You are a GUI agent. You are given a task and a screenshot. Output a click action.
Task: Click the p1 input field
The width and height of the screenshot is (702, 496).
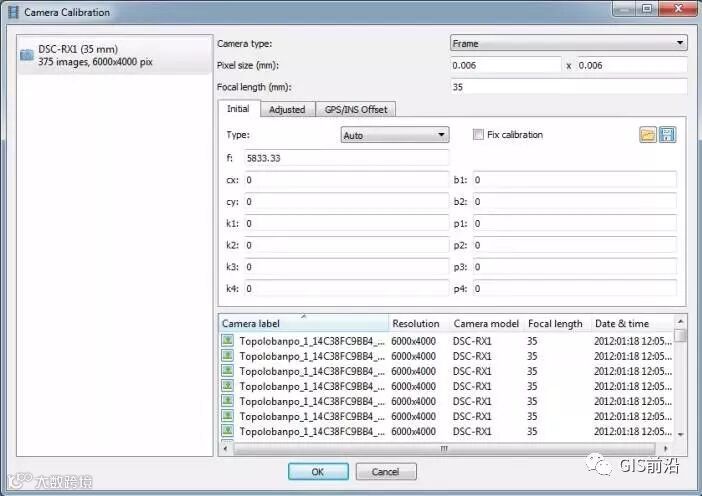575,223
